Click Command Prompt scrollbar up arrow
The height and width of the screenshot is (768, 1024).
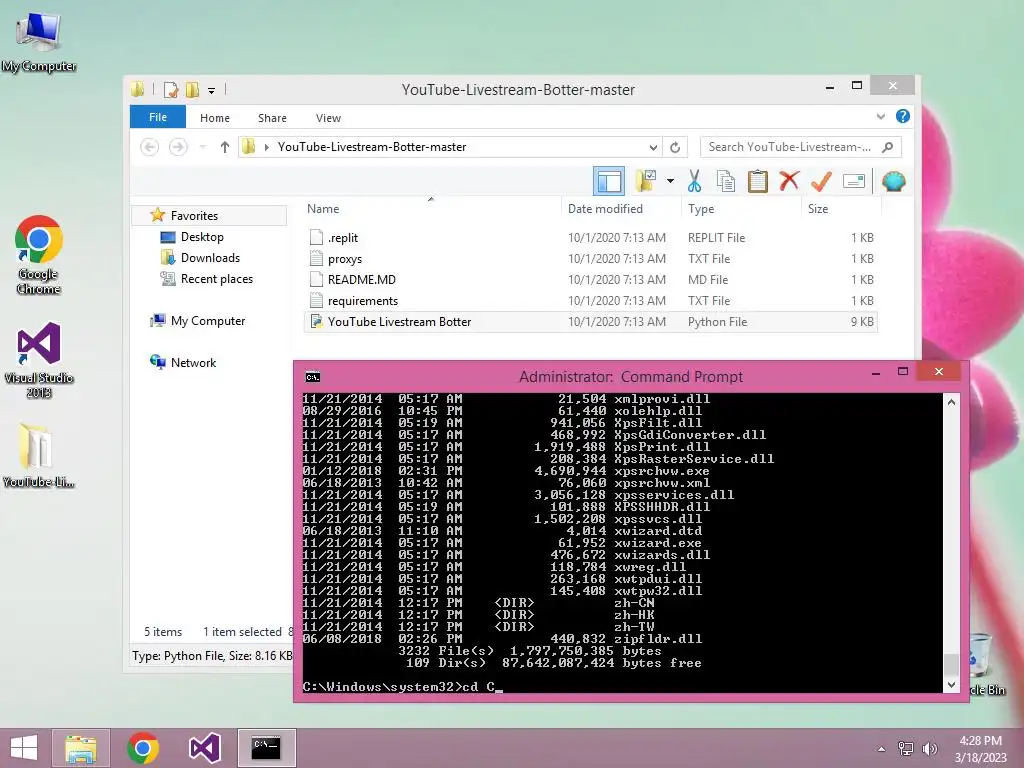(x=952, y=402)
